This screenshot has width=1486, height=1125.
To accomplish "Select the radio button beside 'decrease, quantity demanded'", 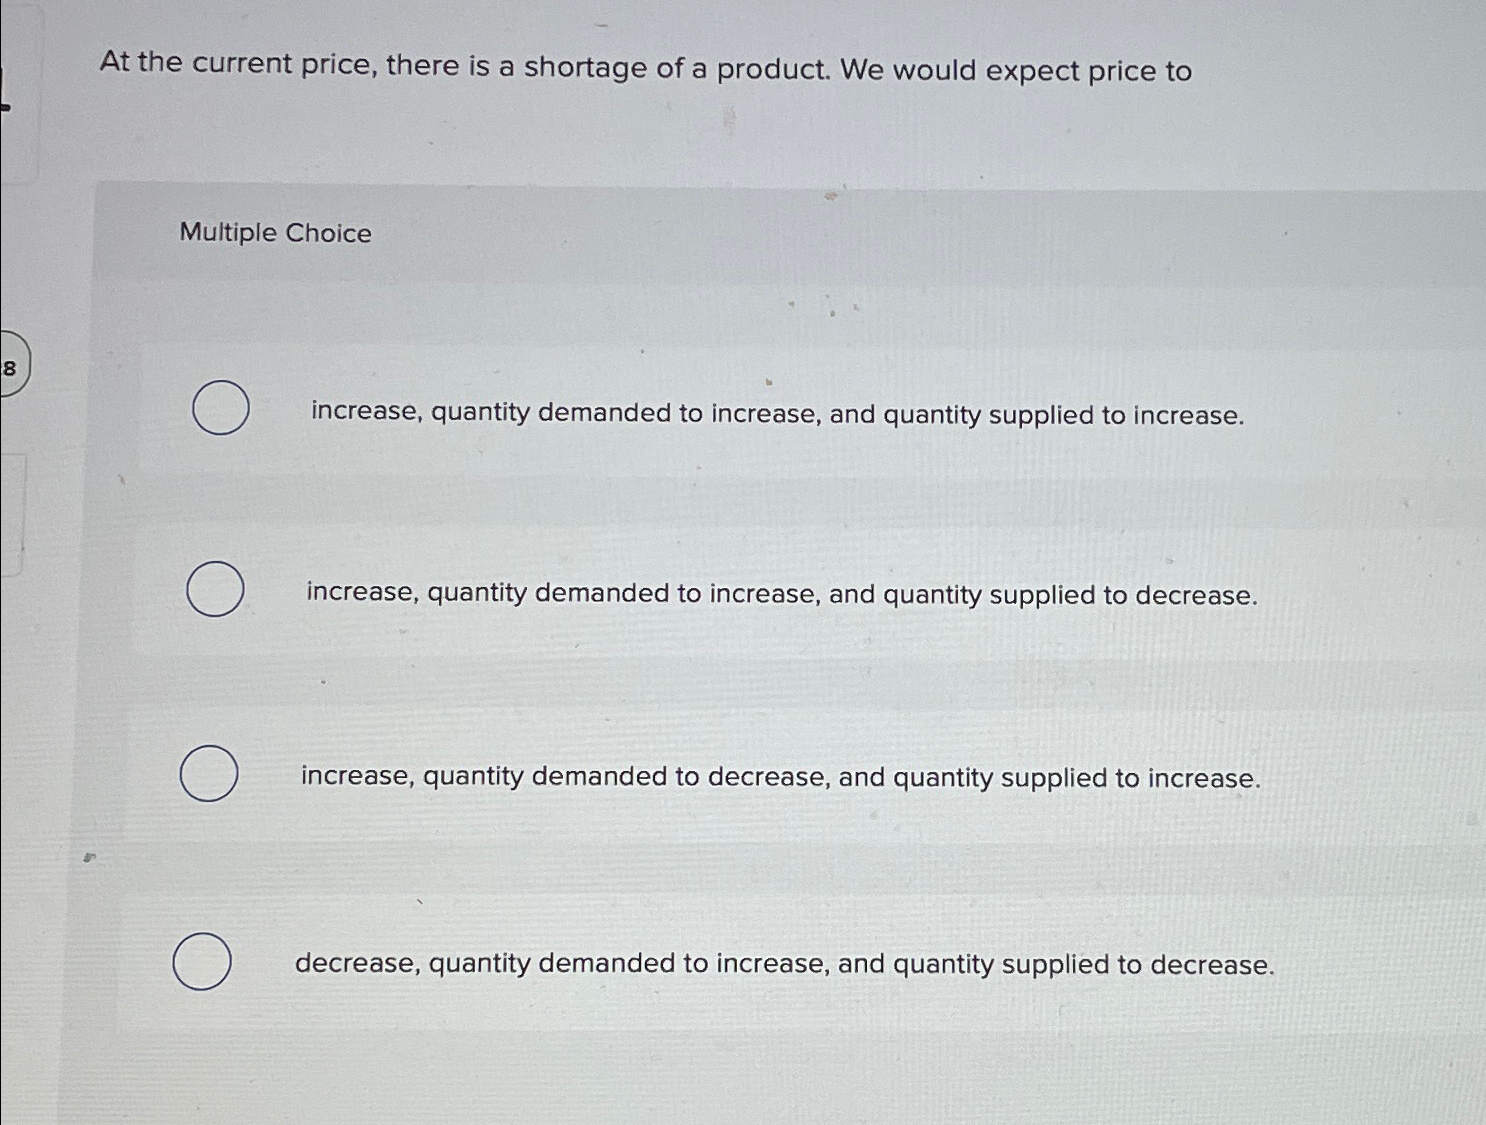I will pos(202,961).
